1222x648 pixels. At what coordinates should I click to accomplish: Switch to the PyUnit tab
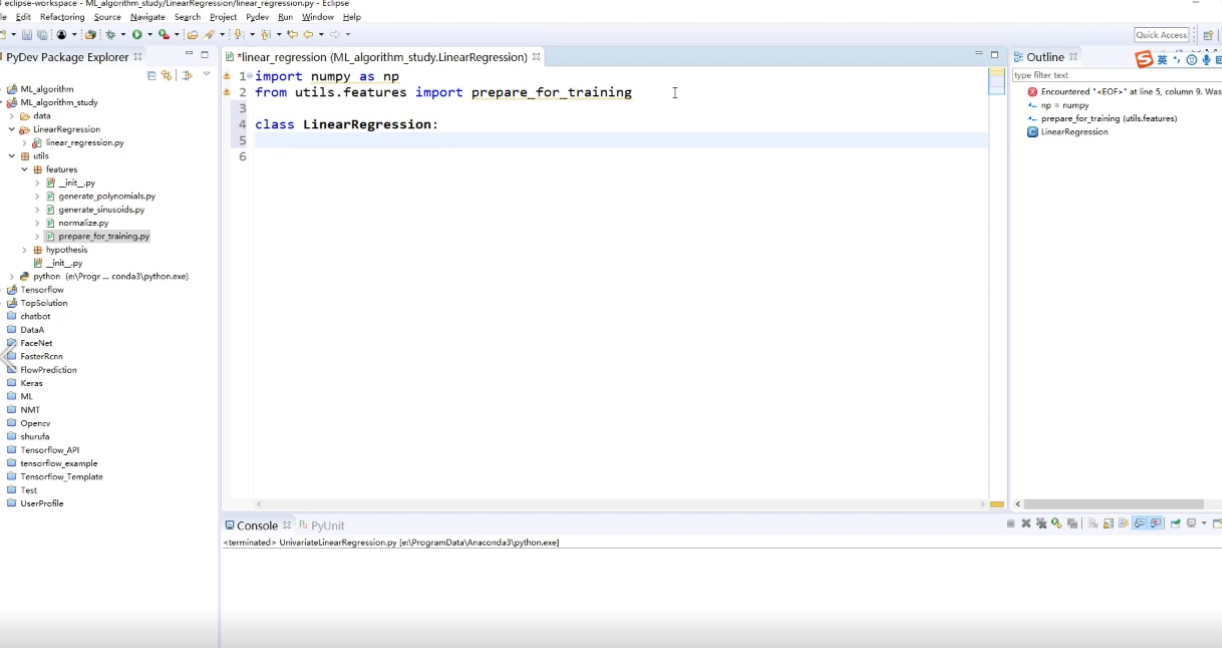pos(327,525)
